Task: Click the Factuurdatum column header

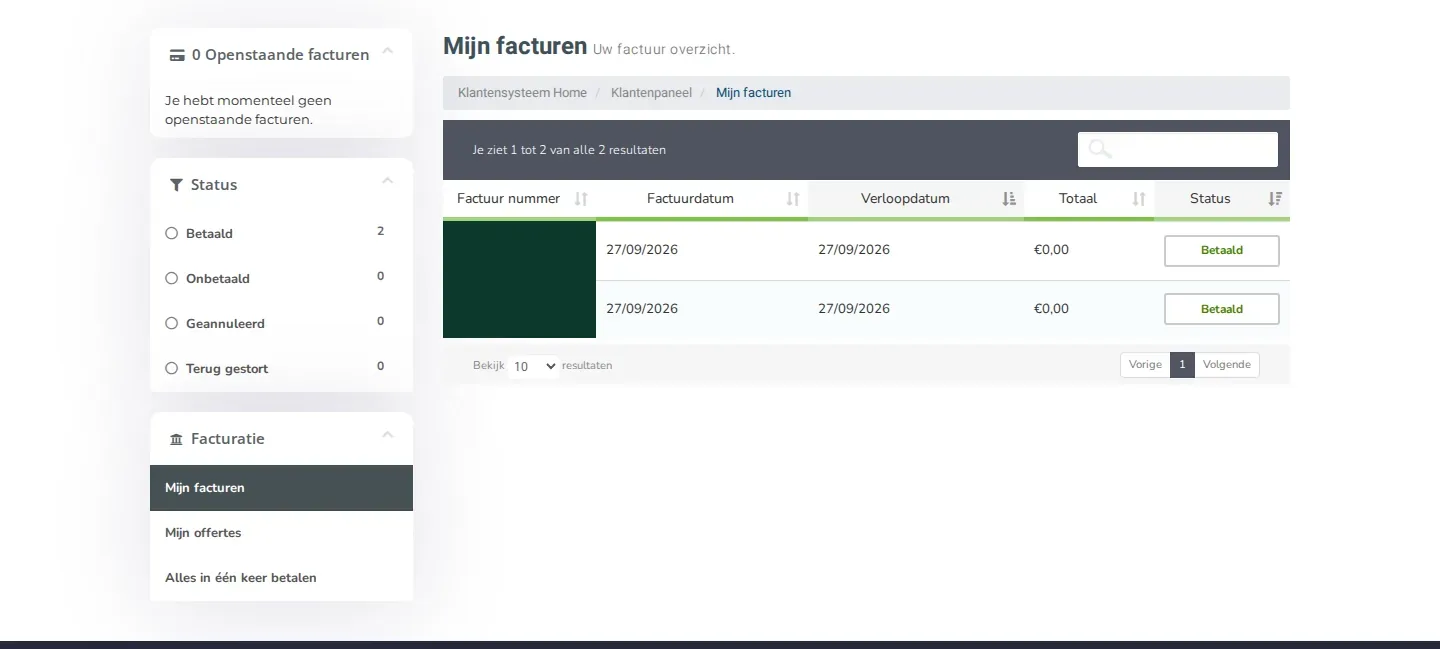Action: [702, 199]
